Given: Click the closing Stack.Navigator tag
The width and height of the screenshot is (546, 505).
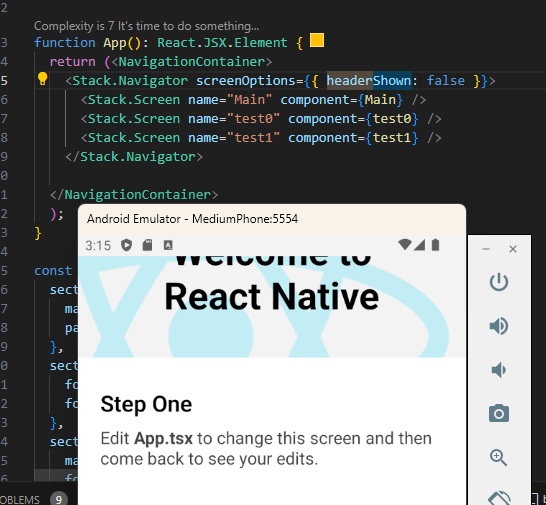Looking at the screenshot, I should 134,157.
